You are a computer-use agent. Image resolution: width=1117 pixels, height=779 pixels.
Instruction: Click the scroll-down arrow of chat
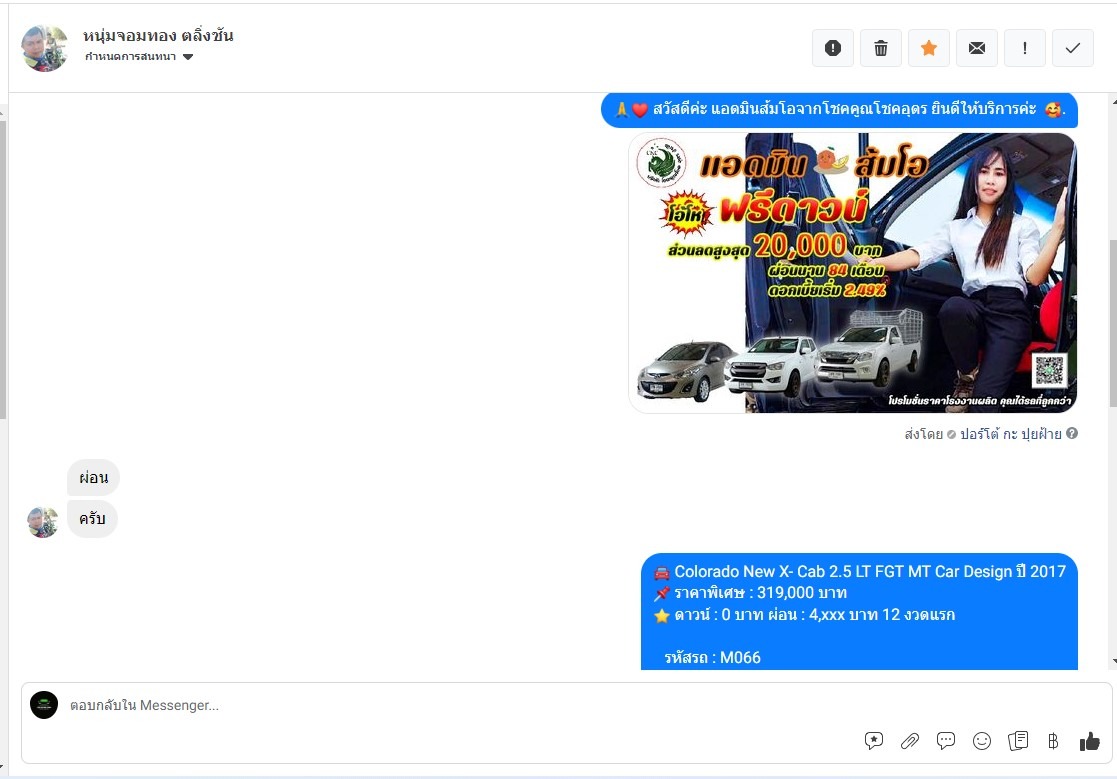(1113, 662)
